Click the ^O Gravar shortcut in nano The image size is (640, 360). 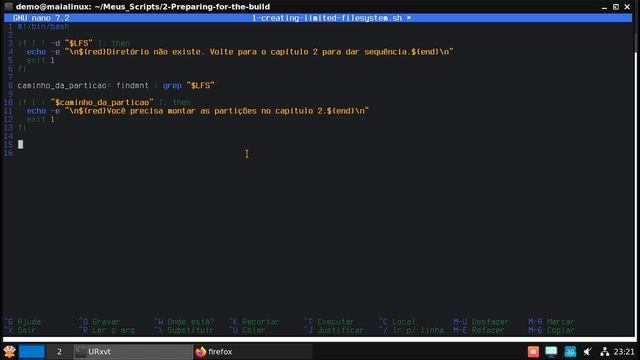click(x=99, y=322)
